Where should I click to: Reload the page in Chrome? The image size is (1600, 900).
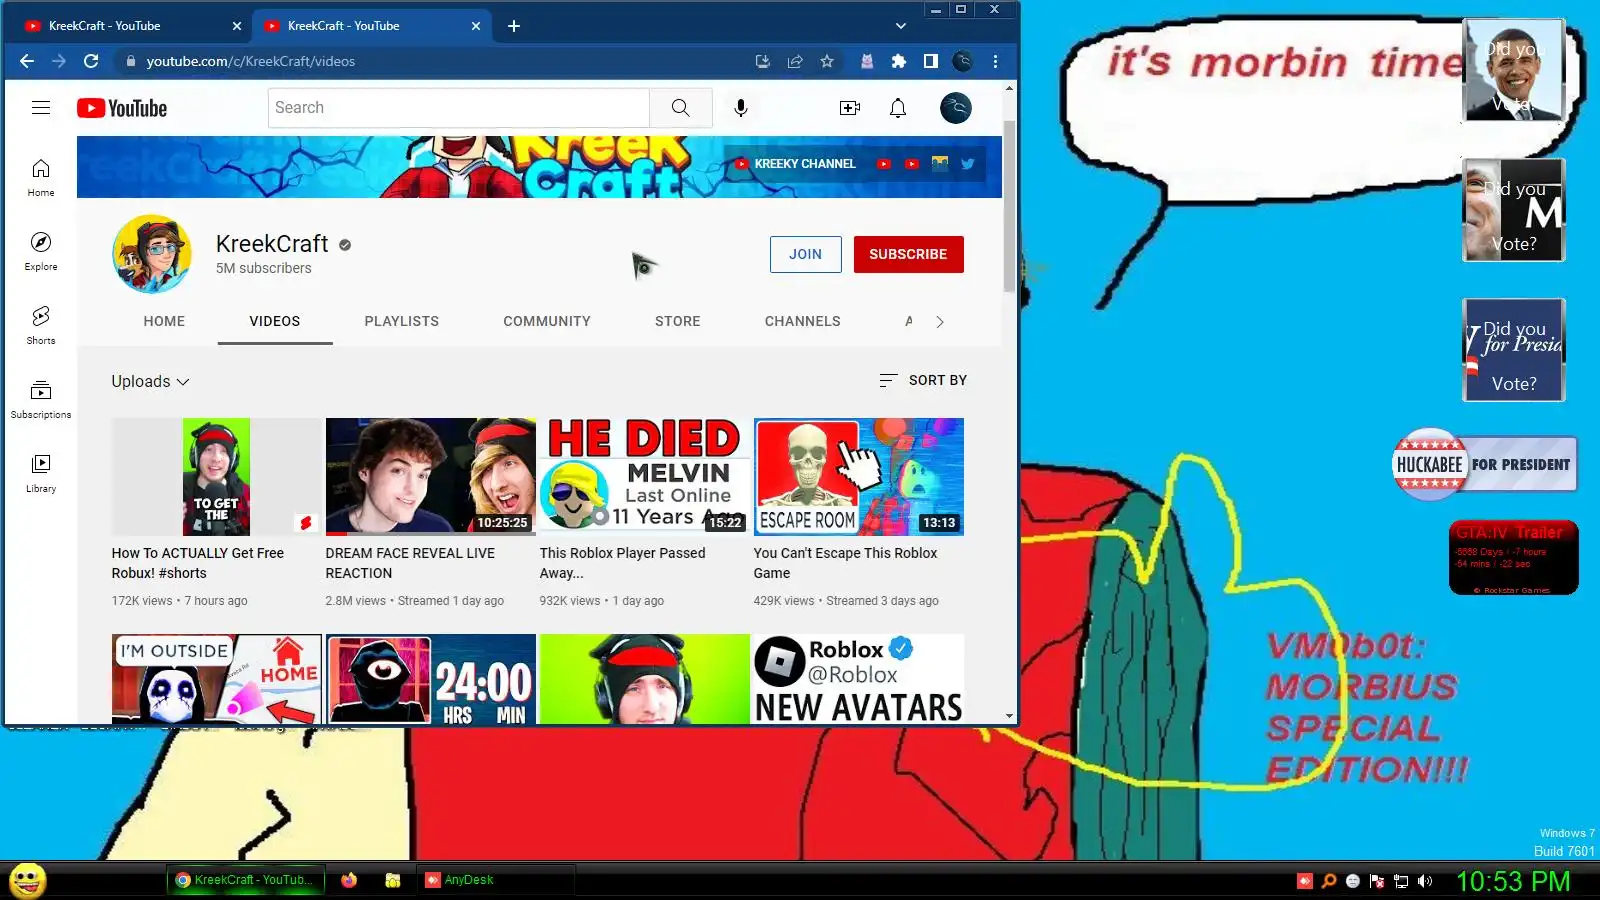point(91,61)
